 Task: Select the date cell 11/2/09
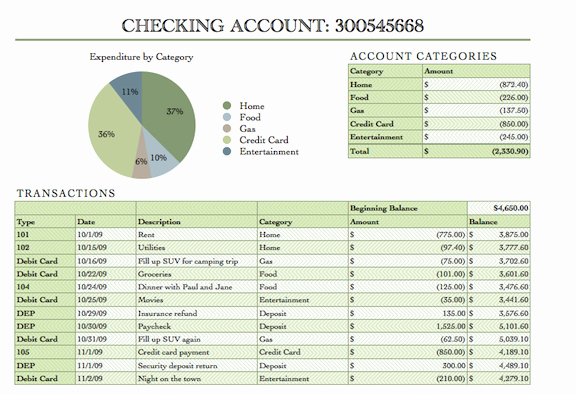106,378
